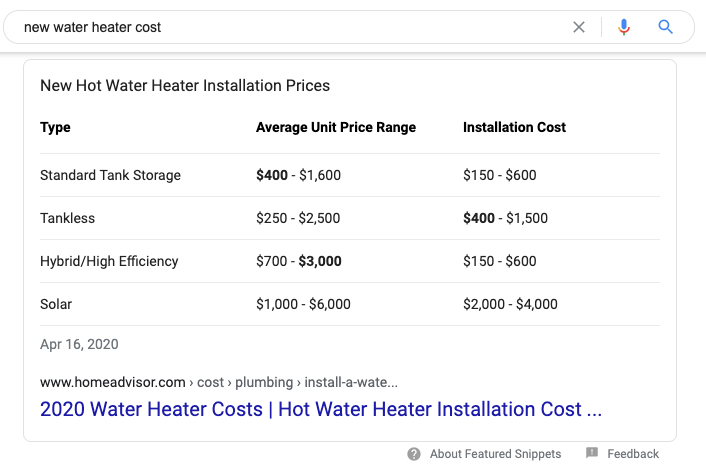The height and width of the screenshot is (469, 706).
Task: Open About Featured Snippets link
Action: coord(496,454)
